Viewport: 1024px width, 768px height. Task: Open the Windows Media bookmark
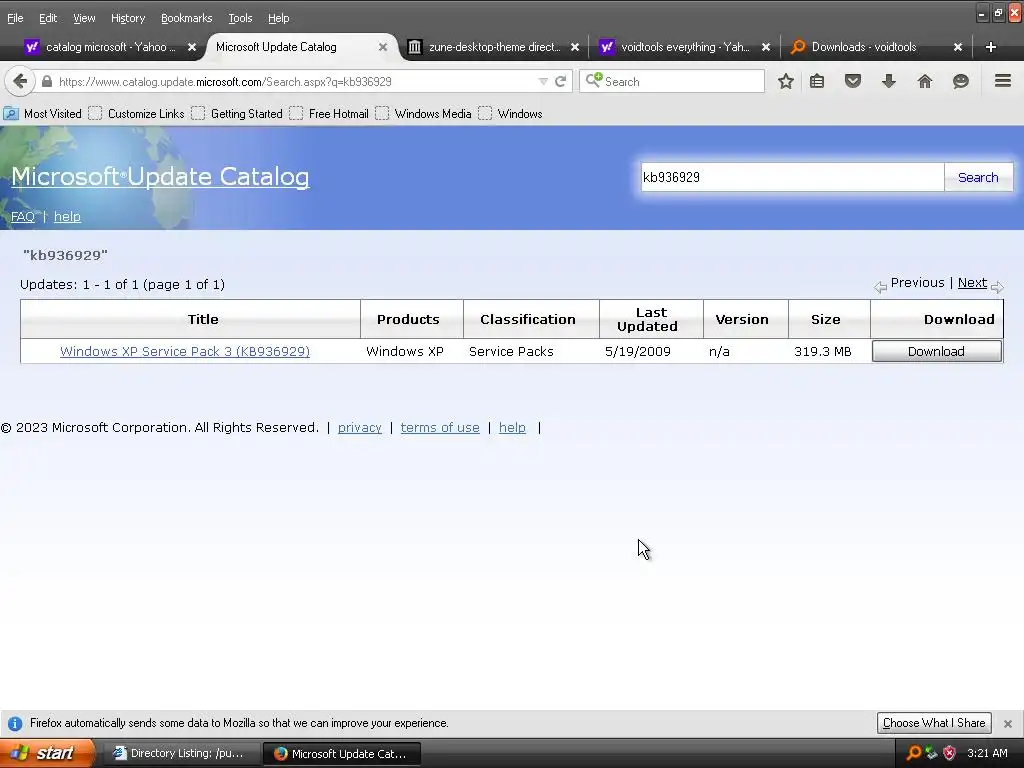click(x=424, y=114)
